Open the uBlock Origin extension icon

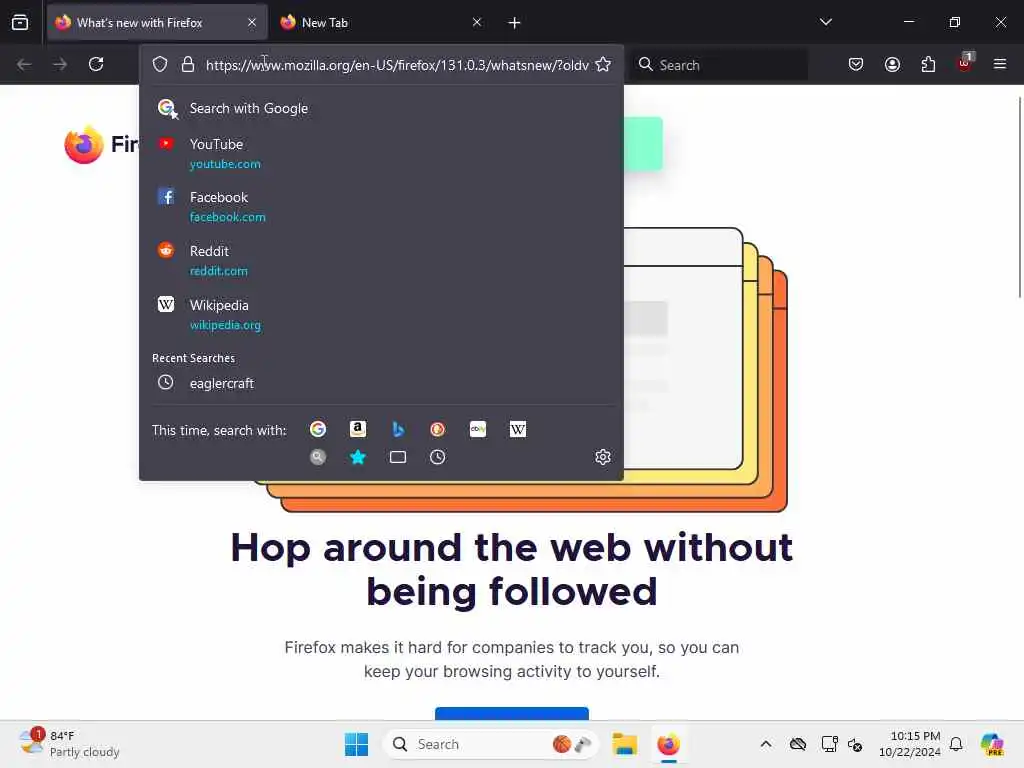coord(965,63)
